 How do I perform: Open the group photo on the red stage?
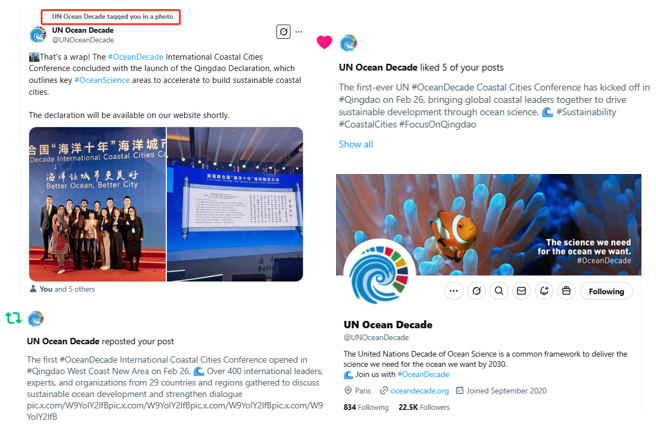(x=97, y=204)
